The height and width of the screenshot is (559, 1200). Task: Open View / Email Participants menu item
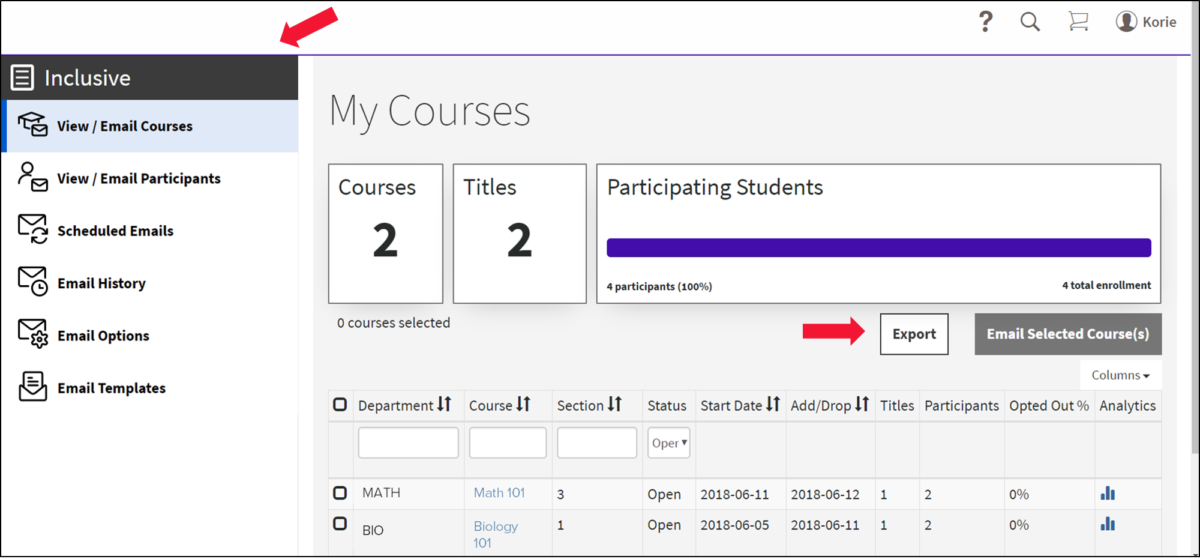pos(138,179)
